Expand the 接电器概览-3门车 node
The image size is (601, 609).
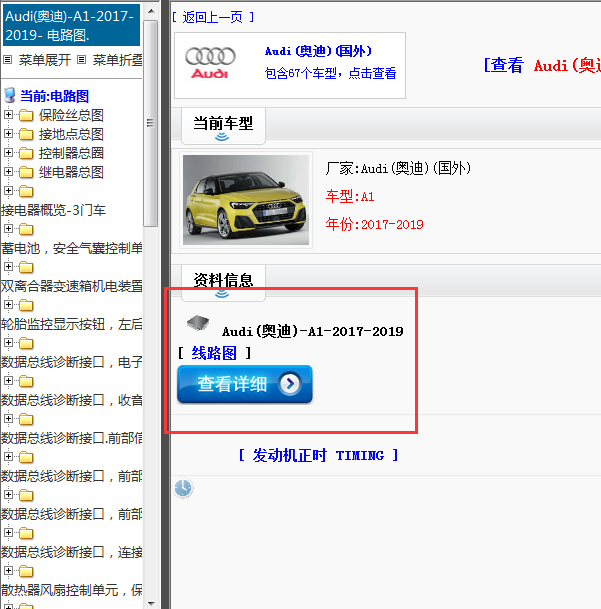[8, 191]
